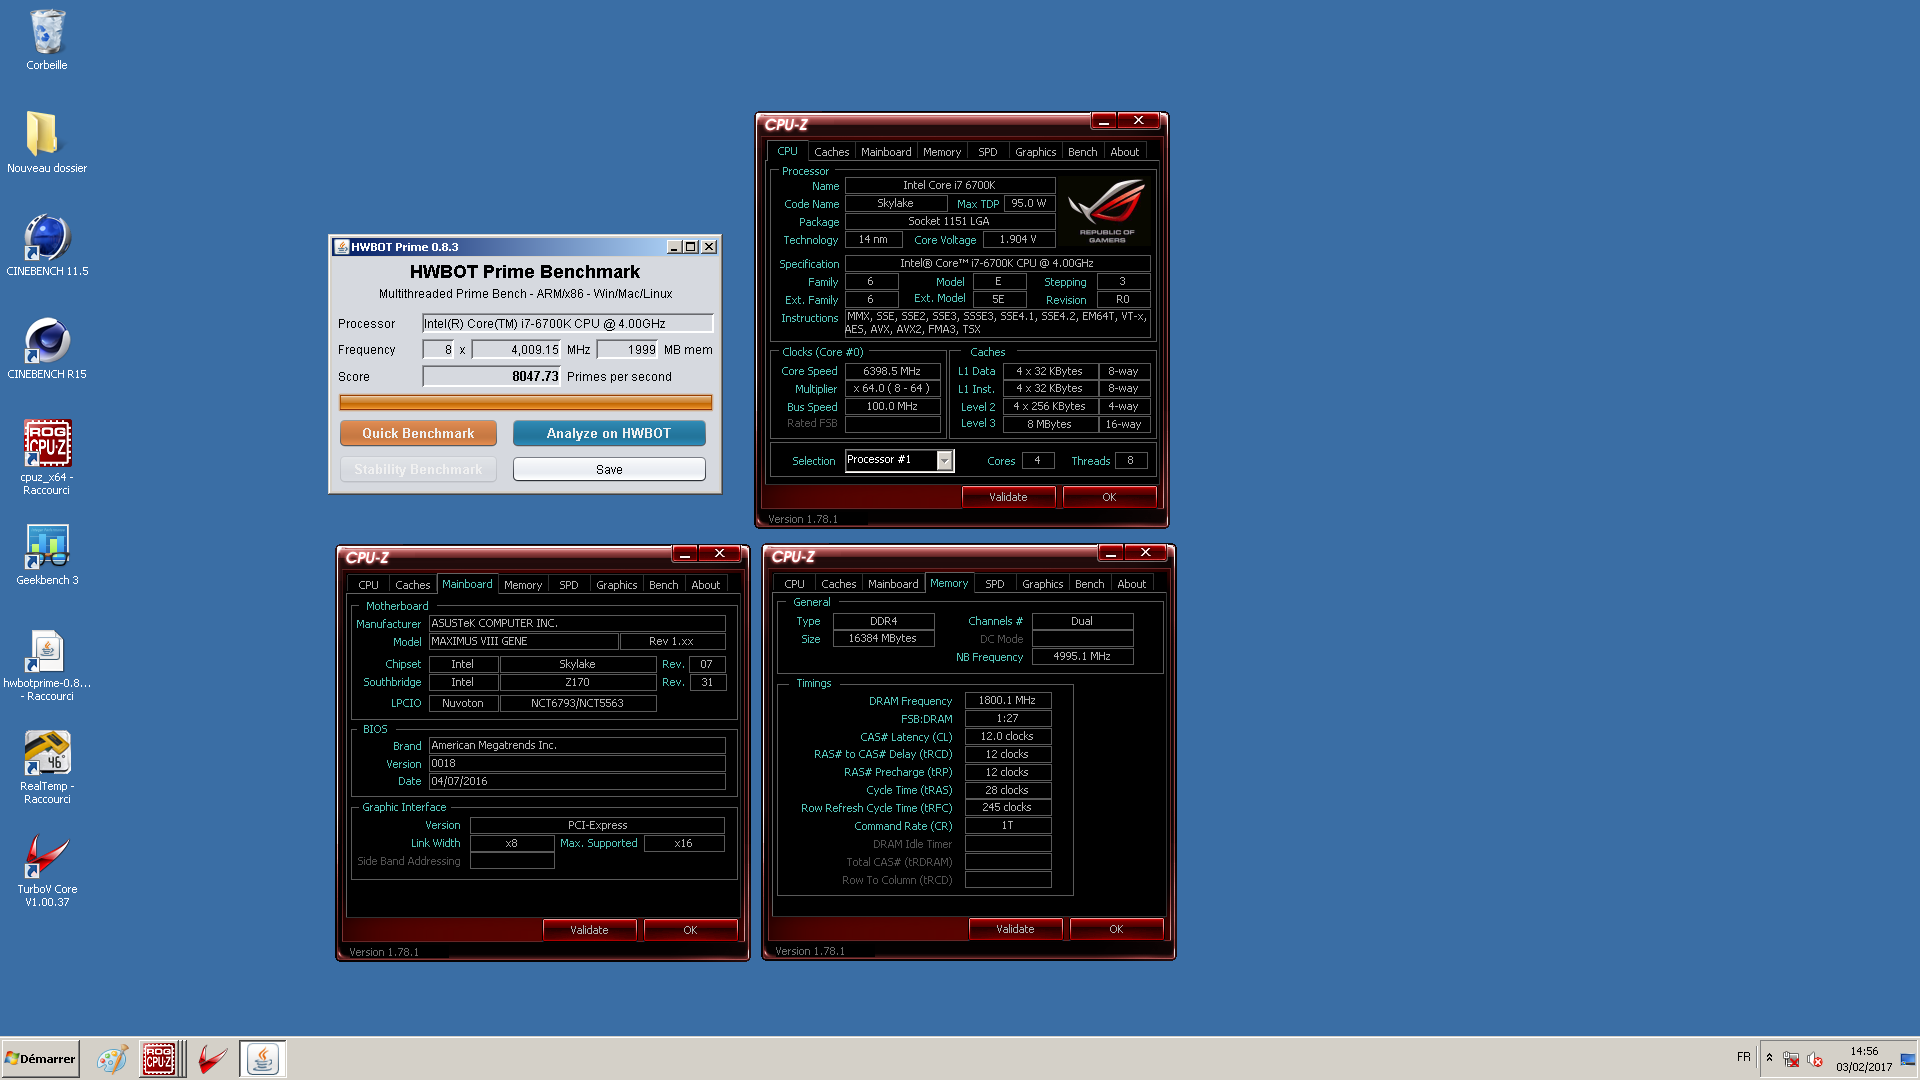Open CPU tab in Mainboard CPU-Z window

[368, 585]
